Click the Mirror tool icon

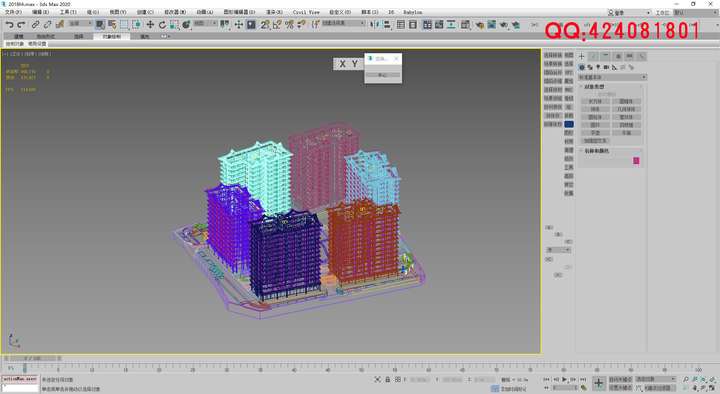[374, 24]
